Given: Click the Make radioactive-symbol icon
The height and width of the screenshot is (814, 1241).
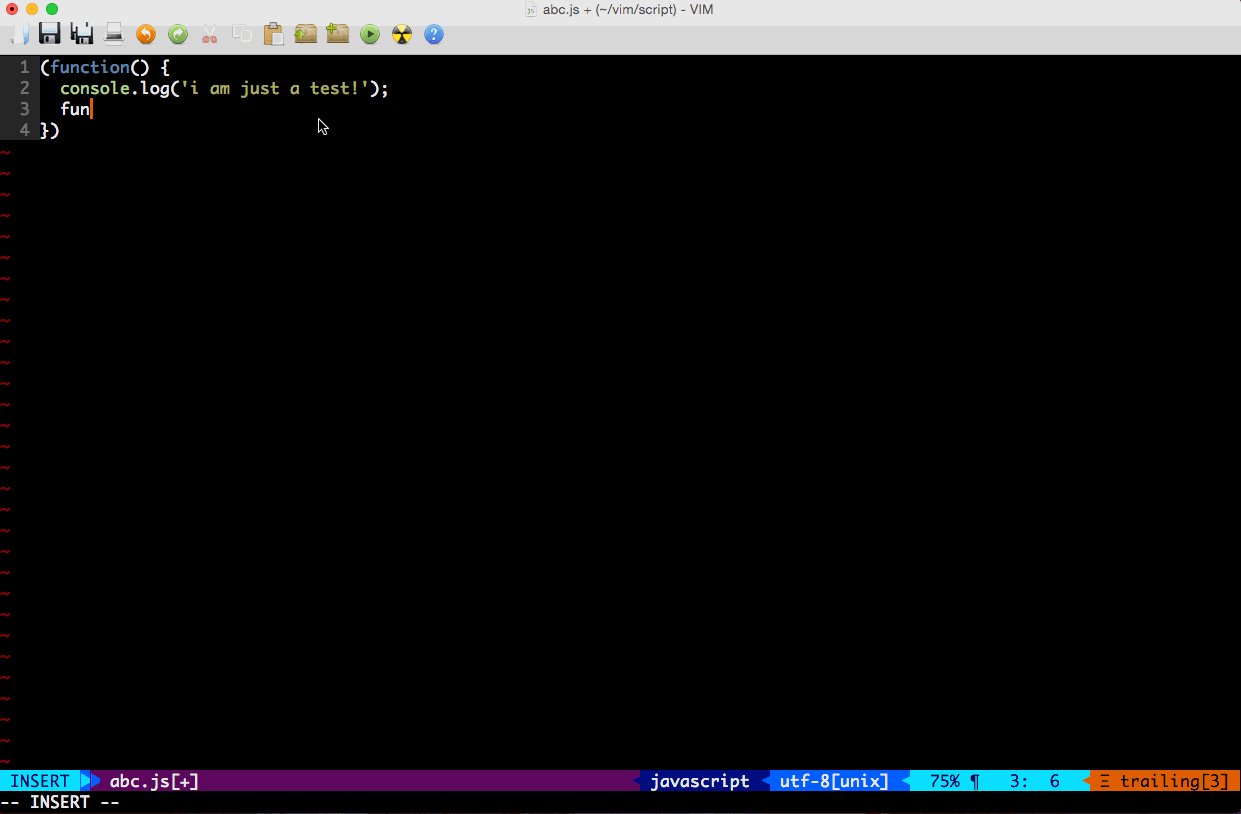Looking at the screenshot, I should (x=402, y=35).
